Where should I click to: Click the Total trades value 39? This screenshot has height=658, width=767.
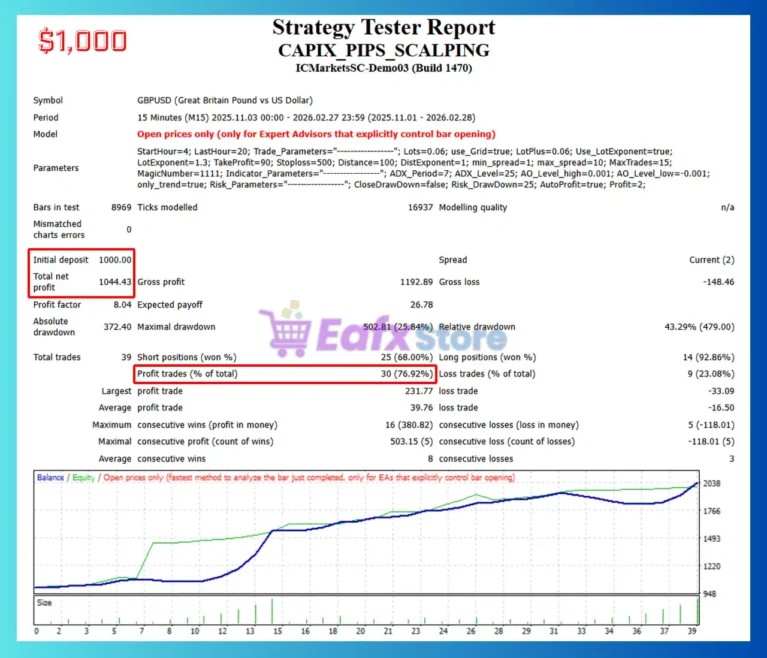(126, 357)
